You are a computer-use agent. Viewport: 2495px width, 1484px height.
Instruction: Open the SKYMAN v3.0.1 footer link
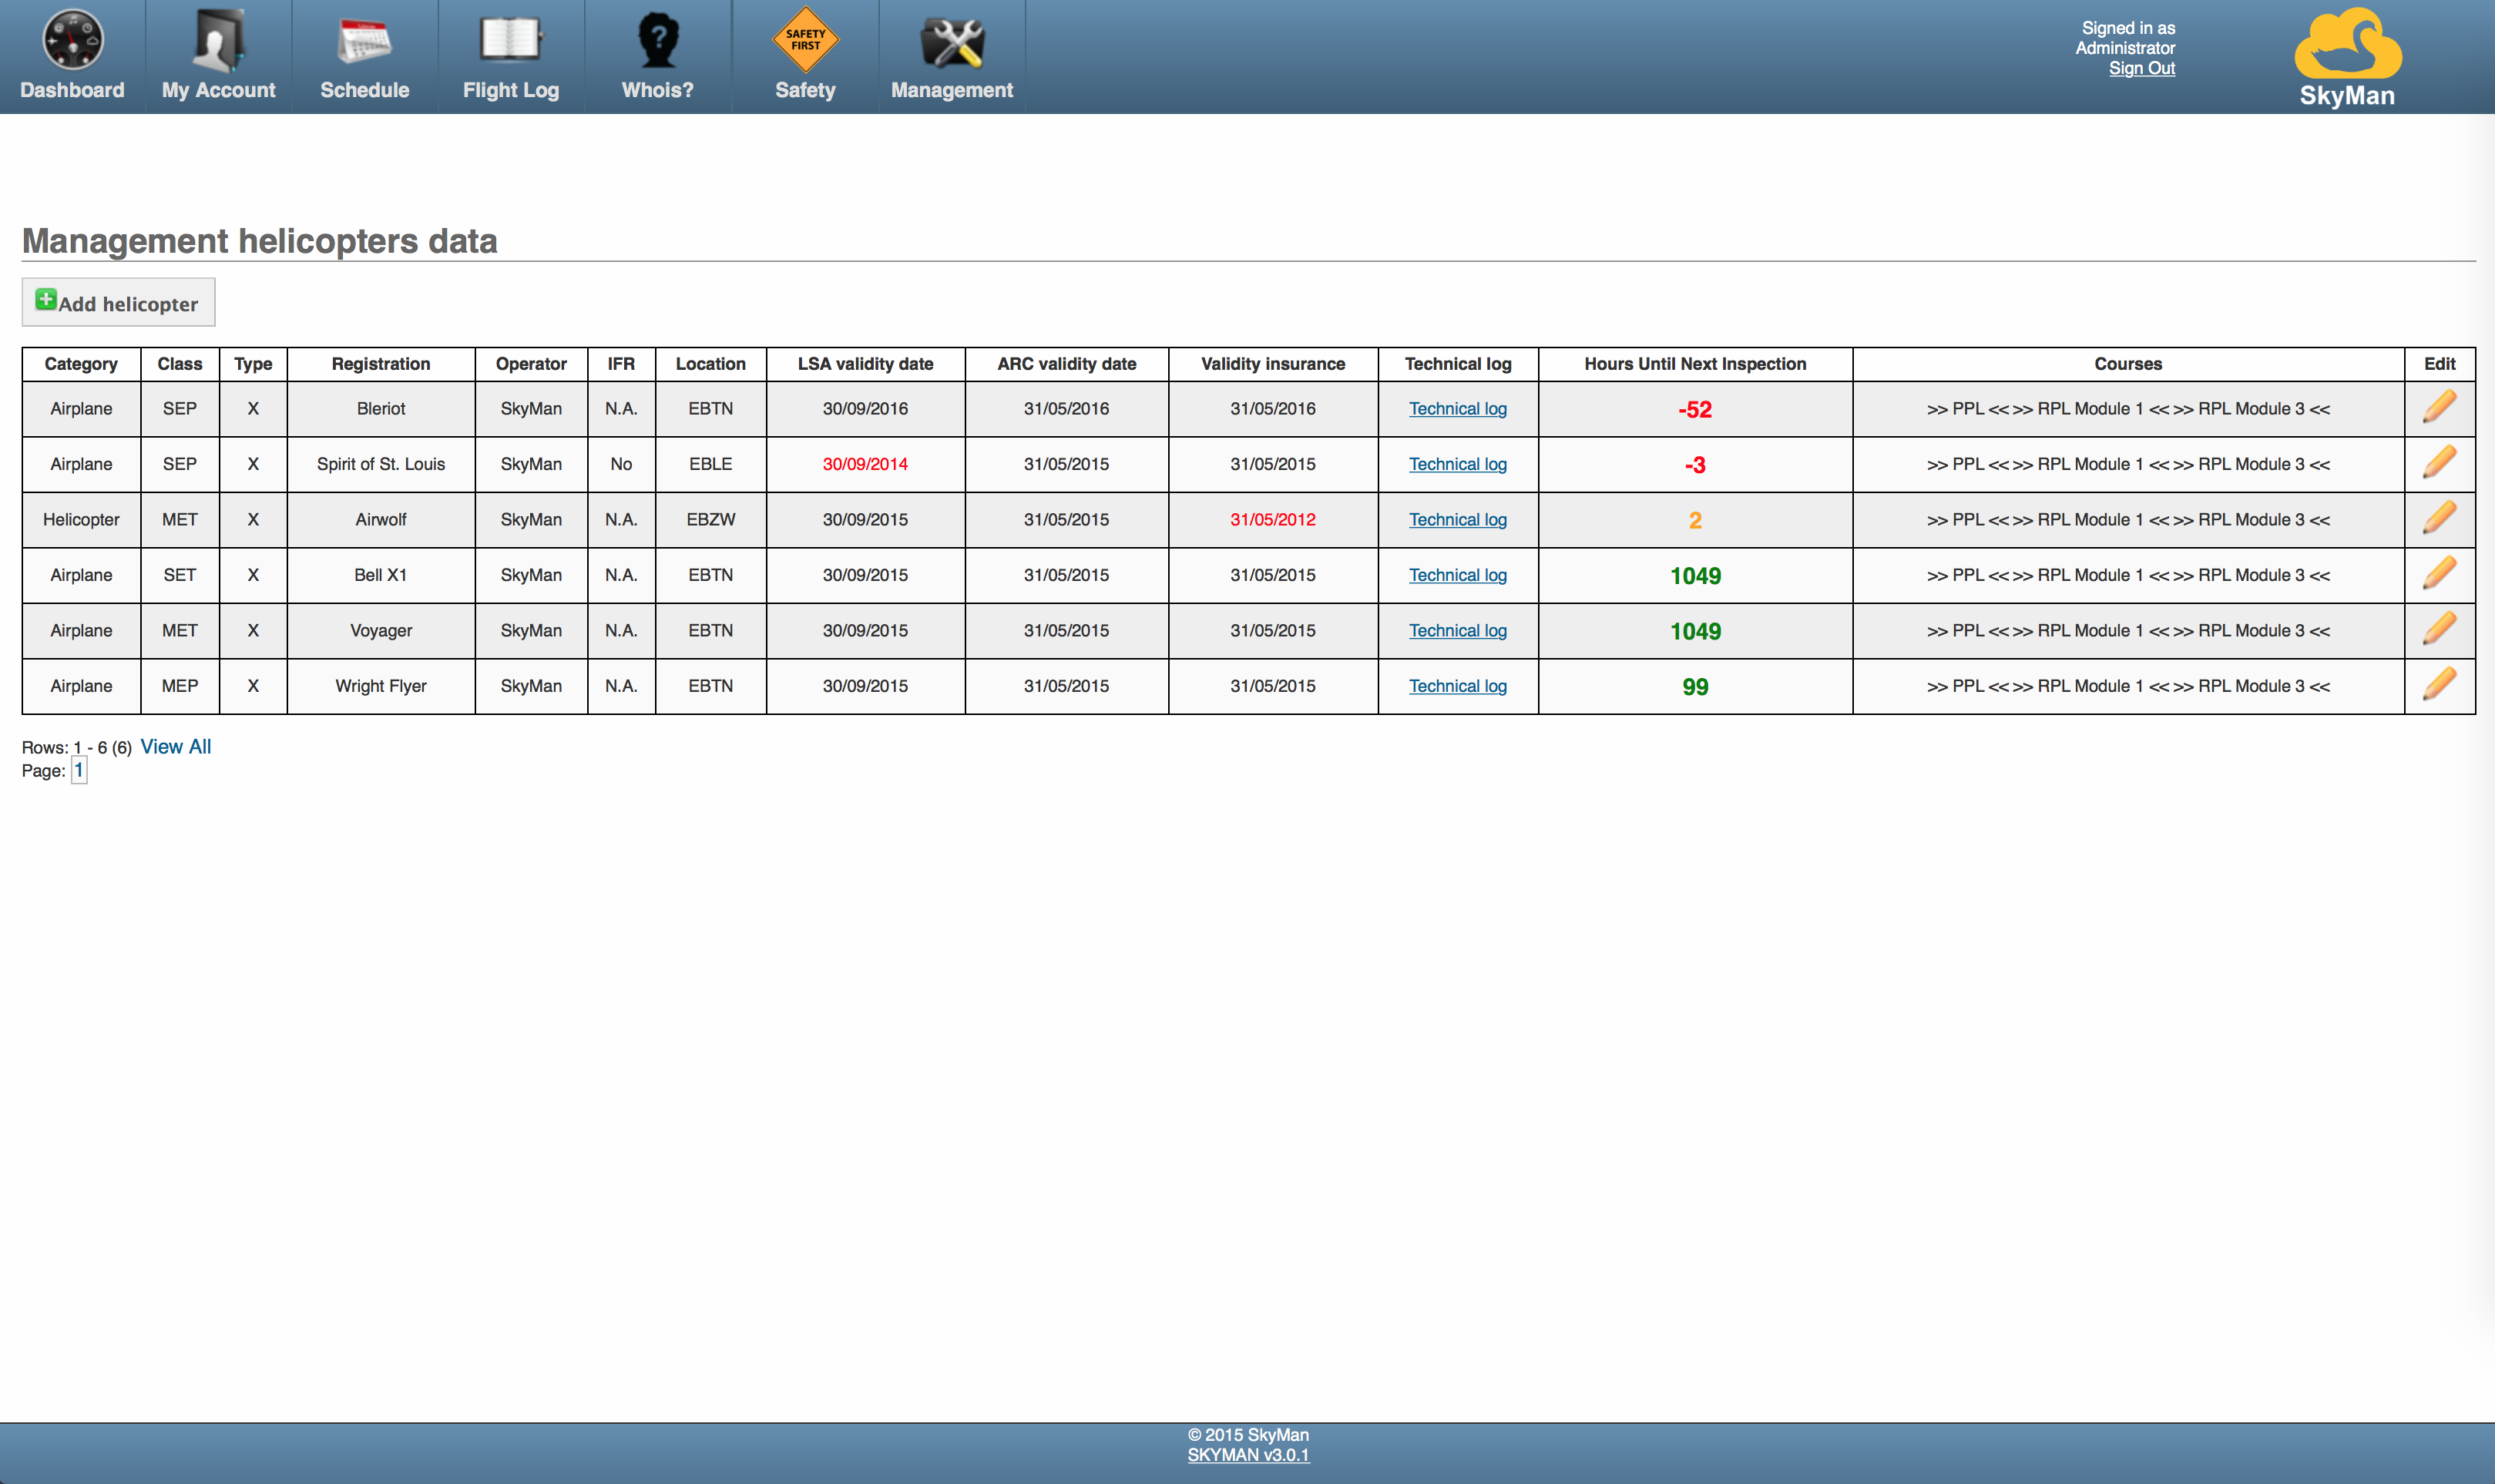point(1248,1455)
